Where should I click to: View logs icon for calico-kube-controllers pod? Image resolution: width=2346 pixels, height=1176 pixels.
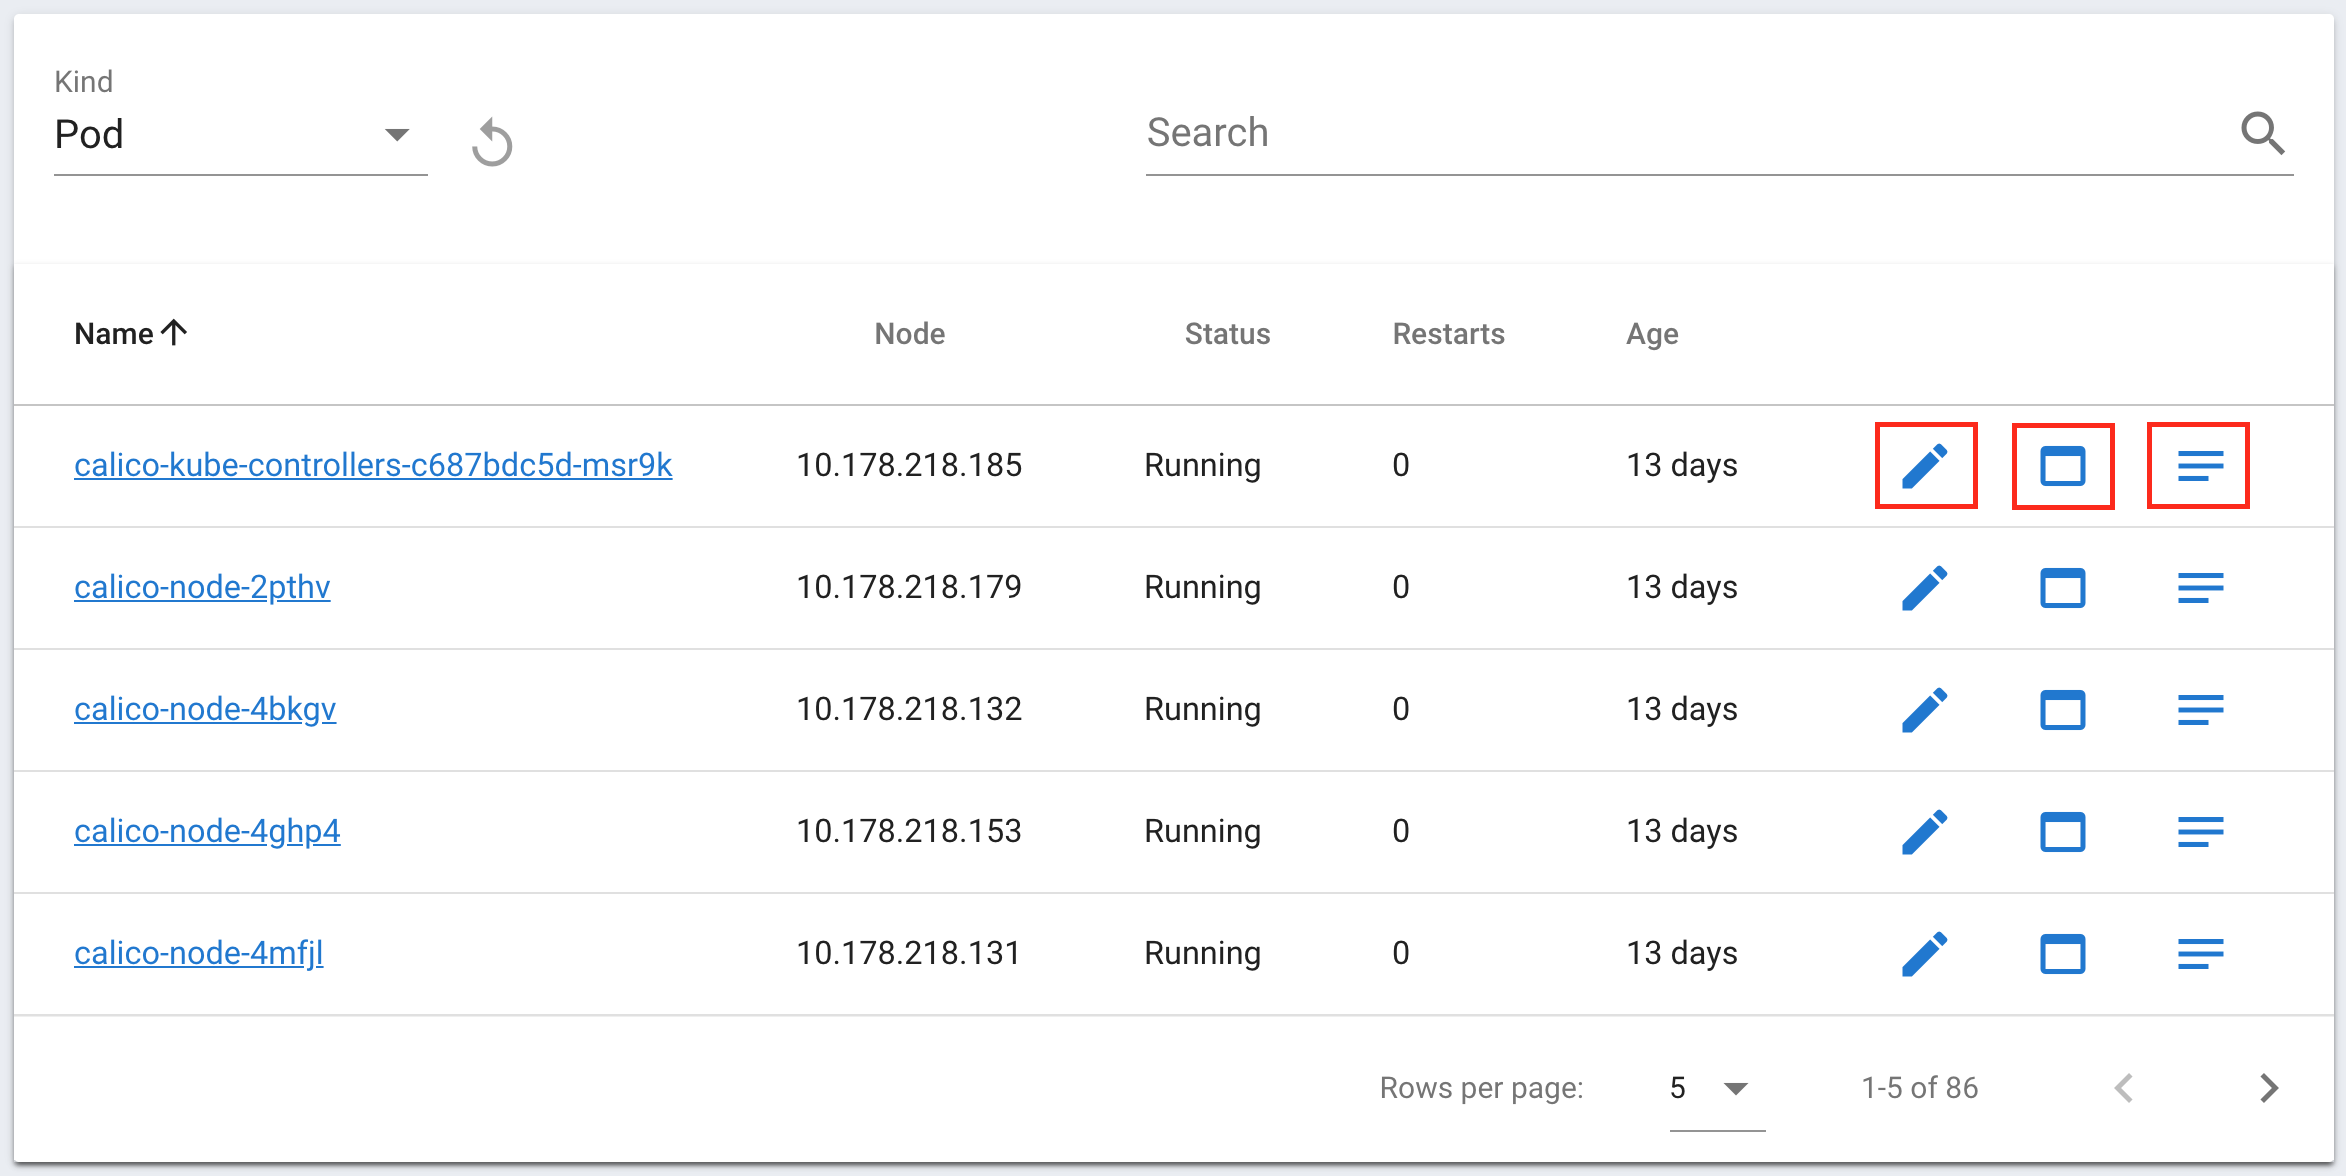click(x=2199, y=466)
